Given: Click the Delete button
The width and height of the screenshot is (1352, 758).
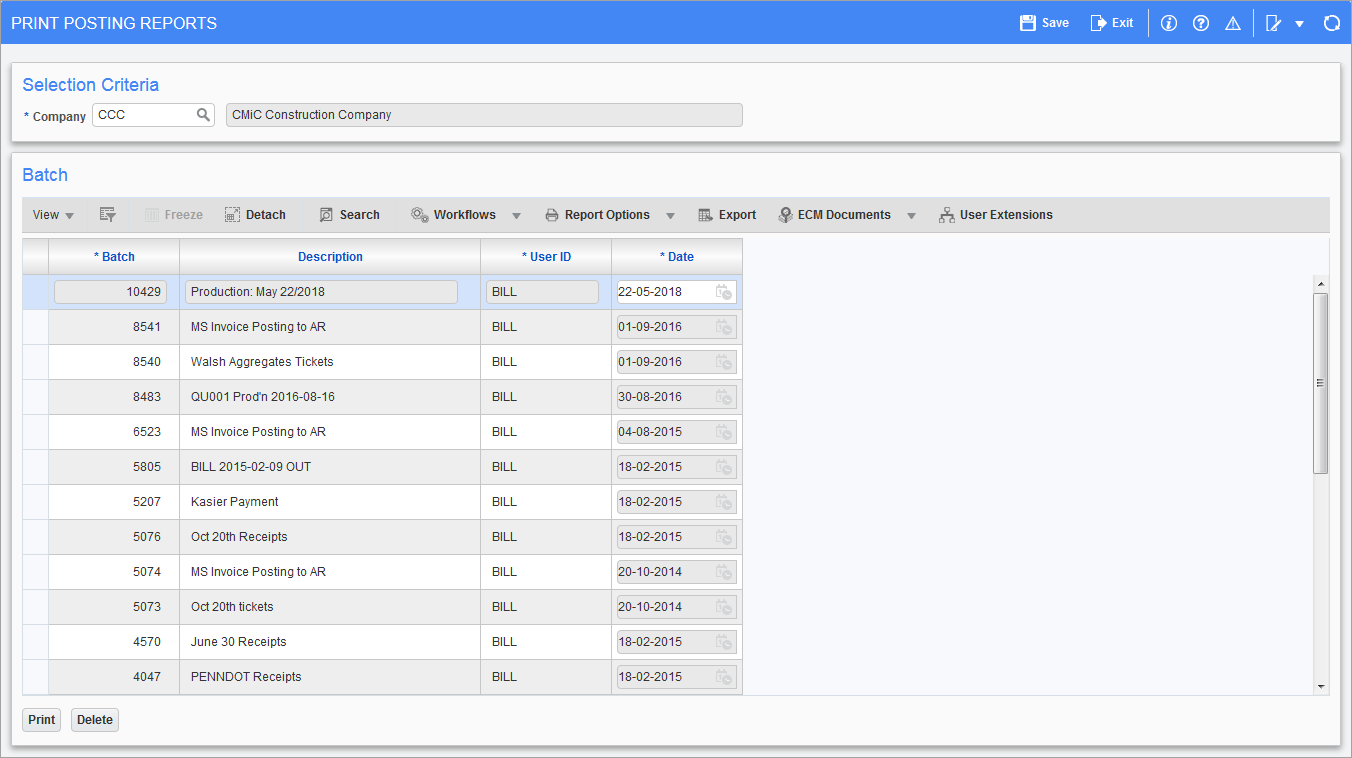Looking at the screenshot, I should tap(95, 720).
